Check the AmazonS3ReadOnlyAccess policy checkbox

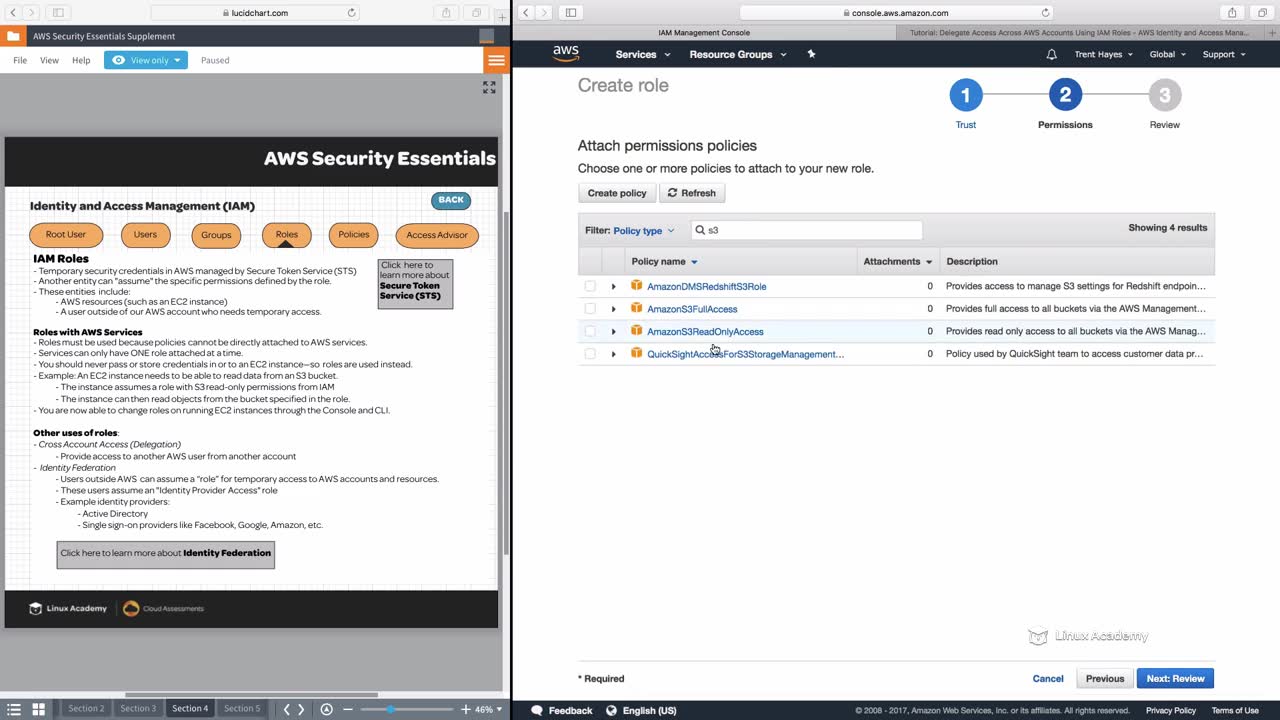click(590, 331)
